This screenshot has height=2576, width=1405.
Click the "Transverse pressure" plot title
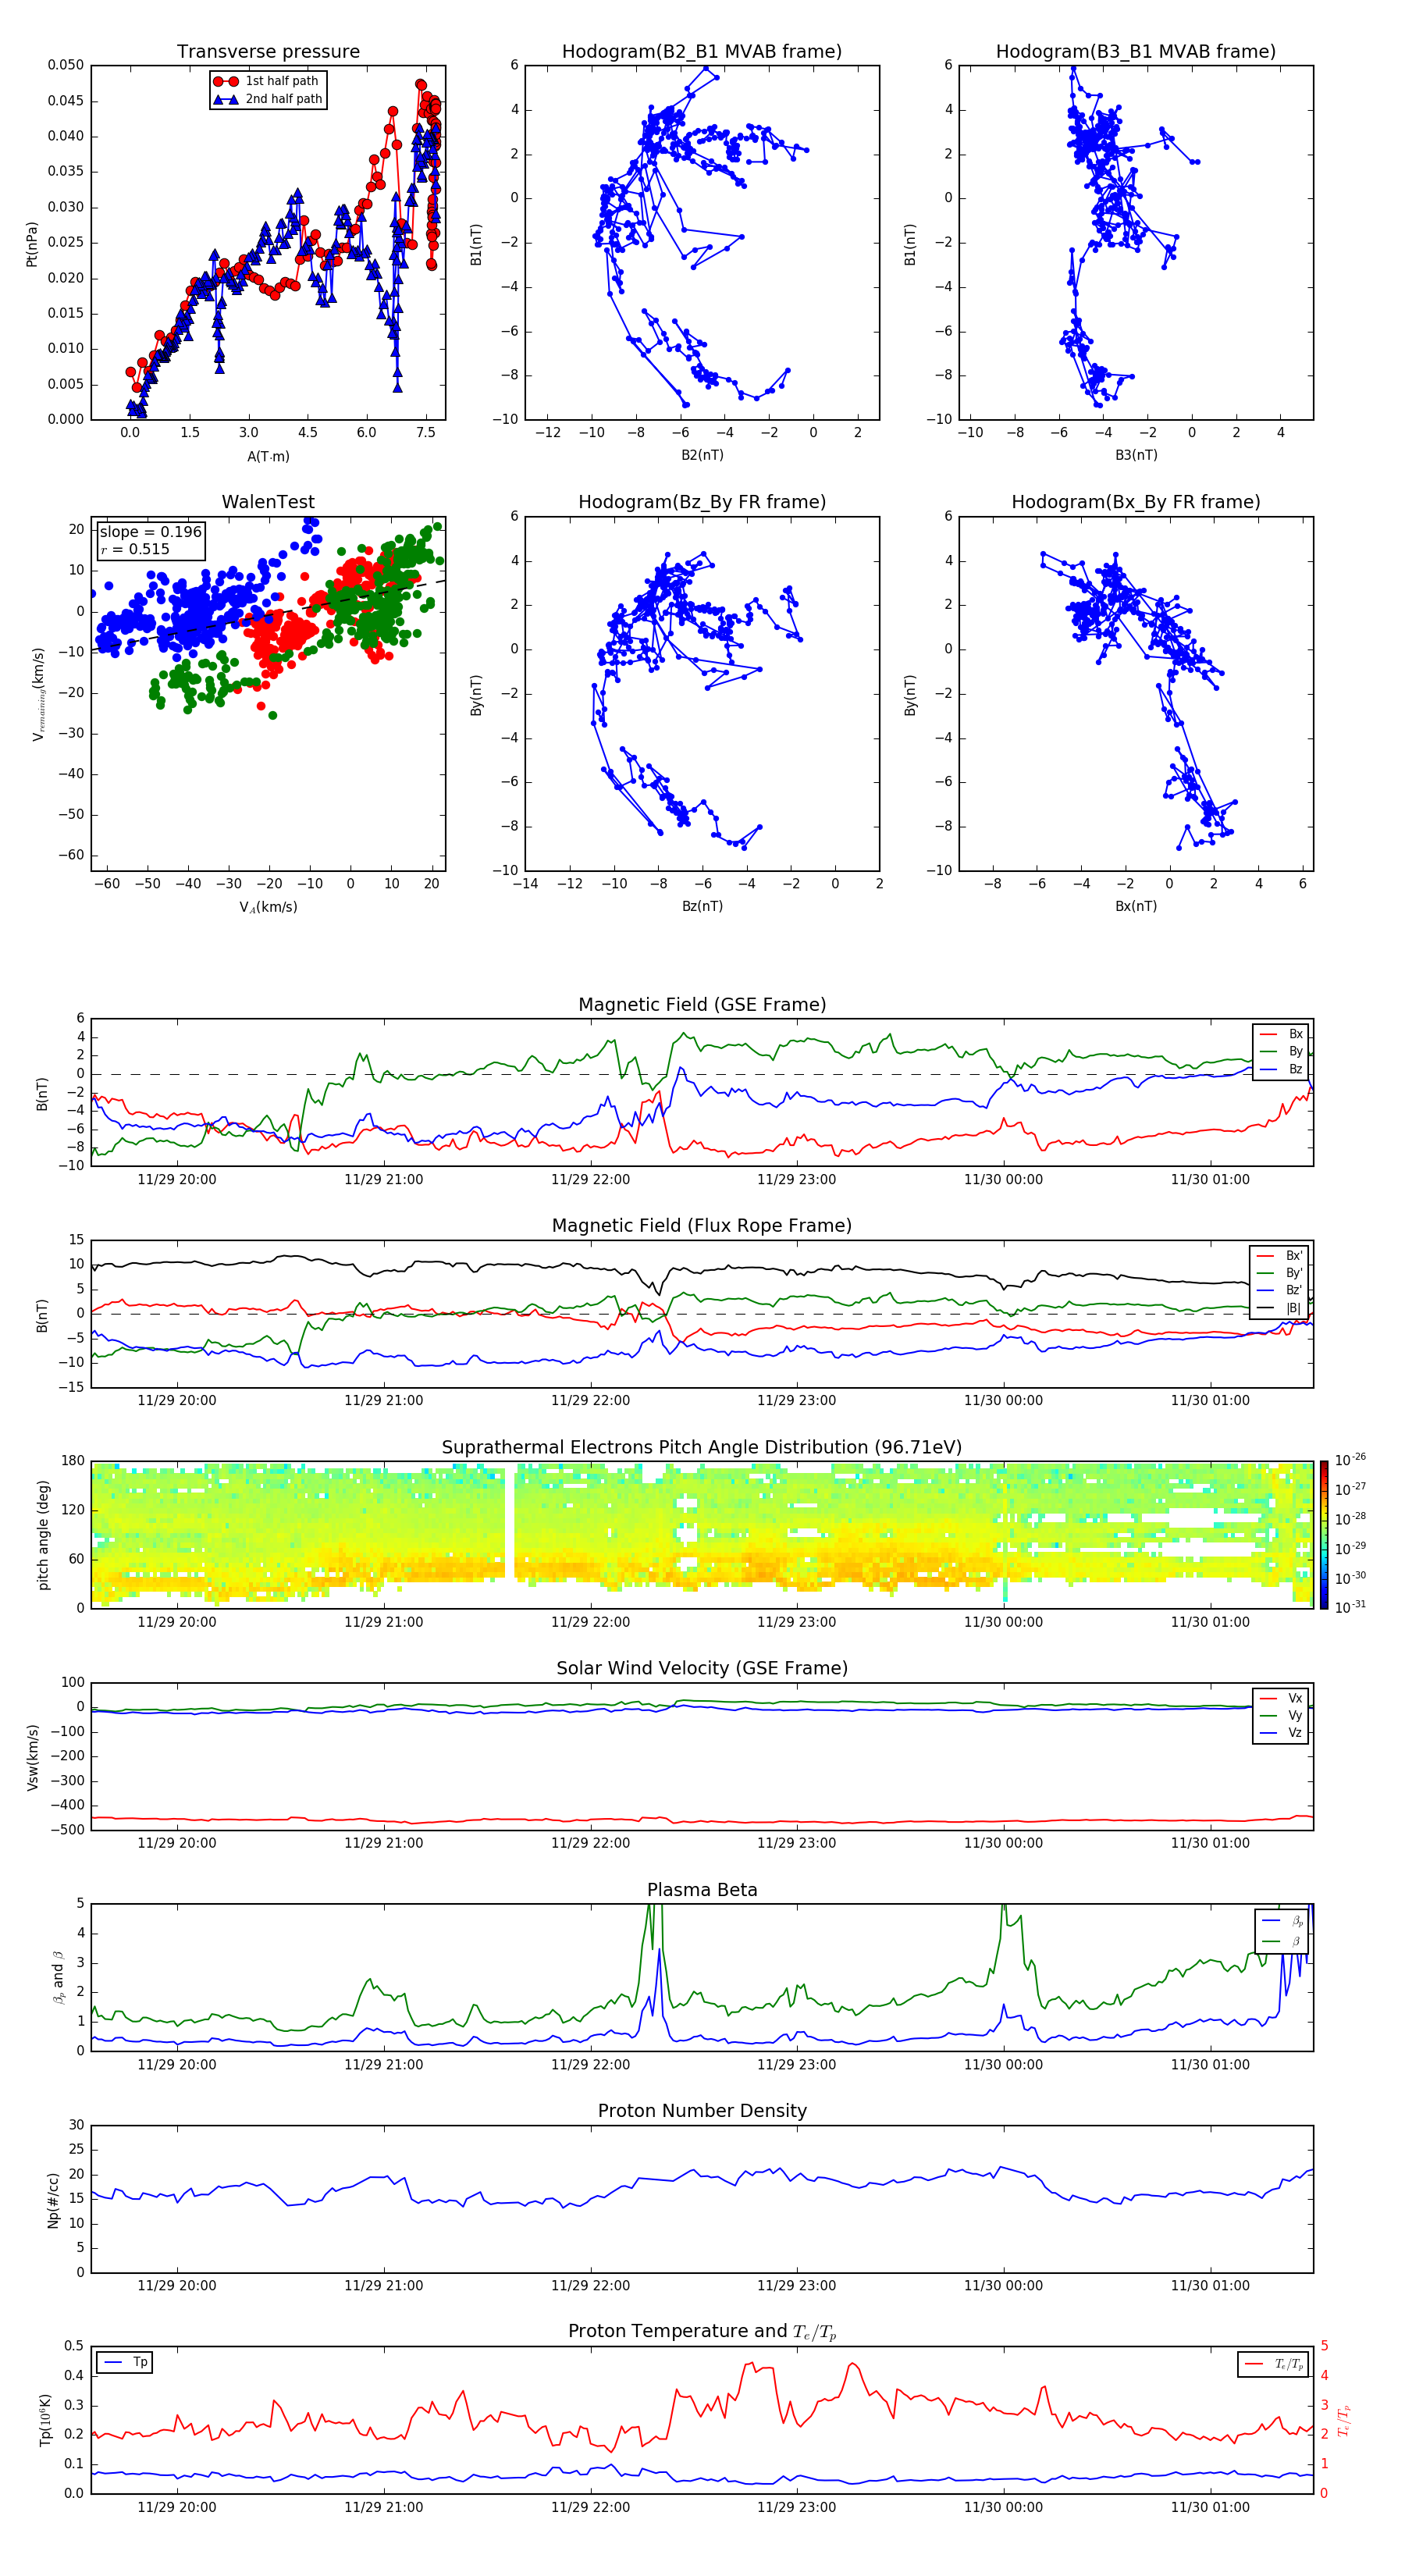[x=268, y=51]
